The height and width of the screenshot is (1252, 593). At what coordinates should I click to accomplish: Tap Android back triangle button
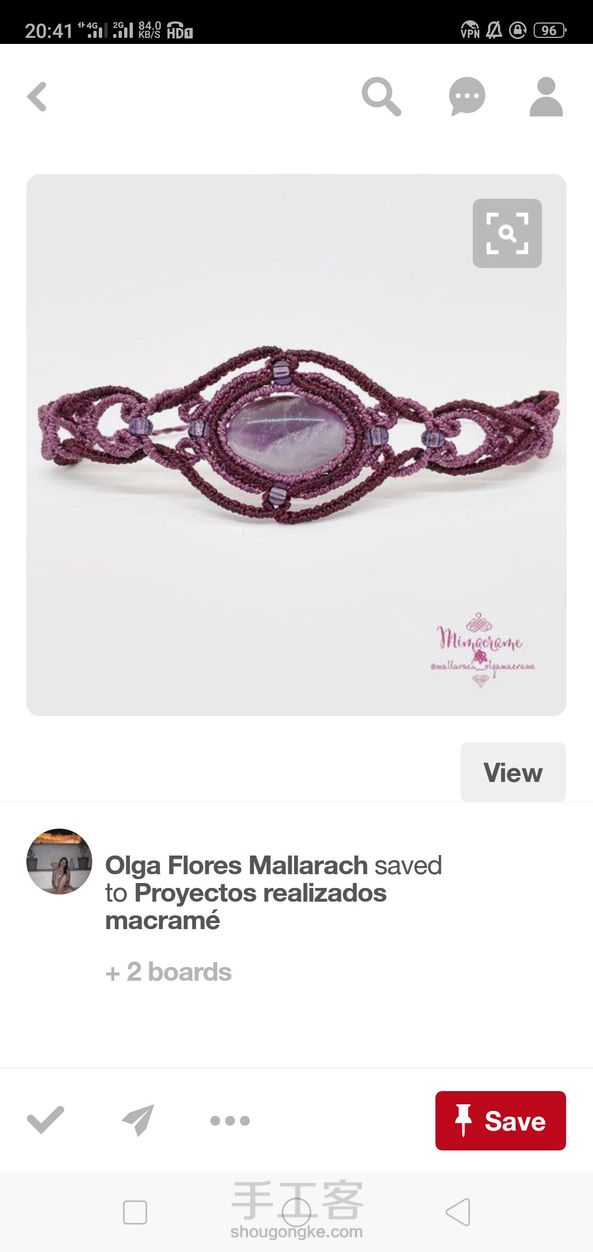point(458,1213)
